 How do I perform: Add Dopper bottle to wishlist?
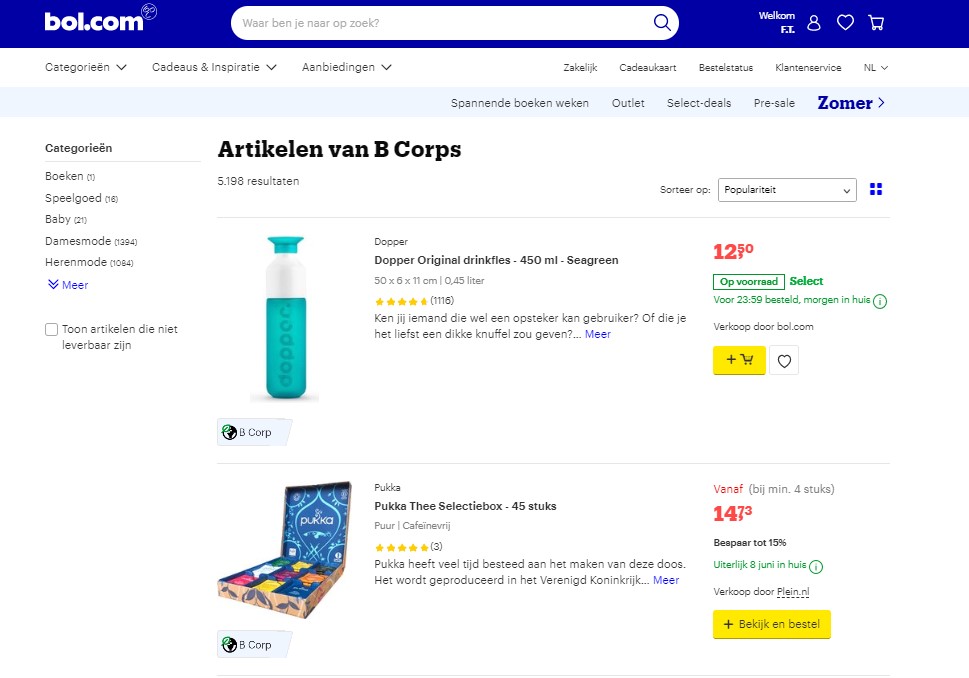point(784,361)
